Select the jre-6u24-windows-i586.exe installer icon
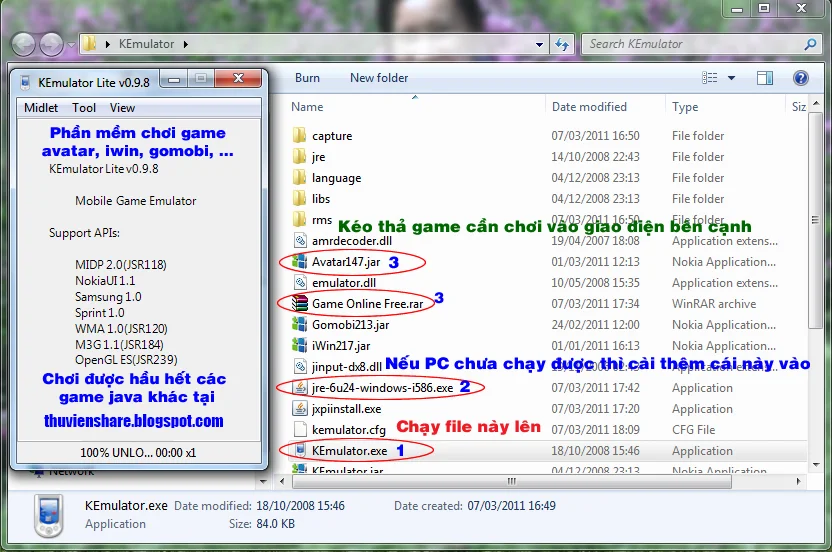Viewport: 832px width, 552px height. click(x=300, y=387)
